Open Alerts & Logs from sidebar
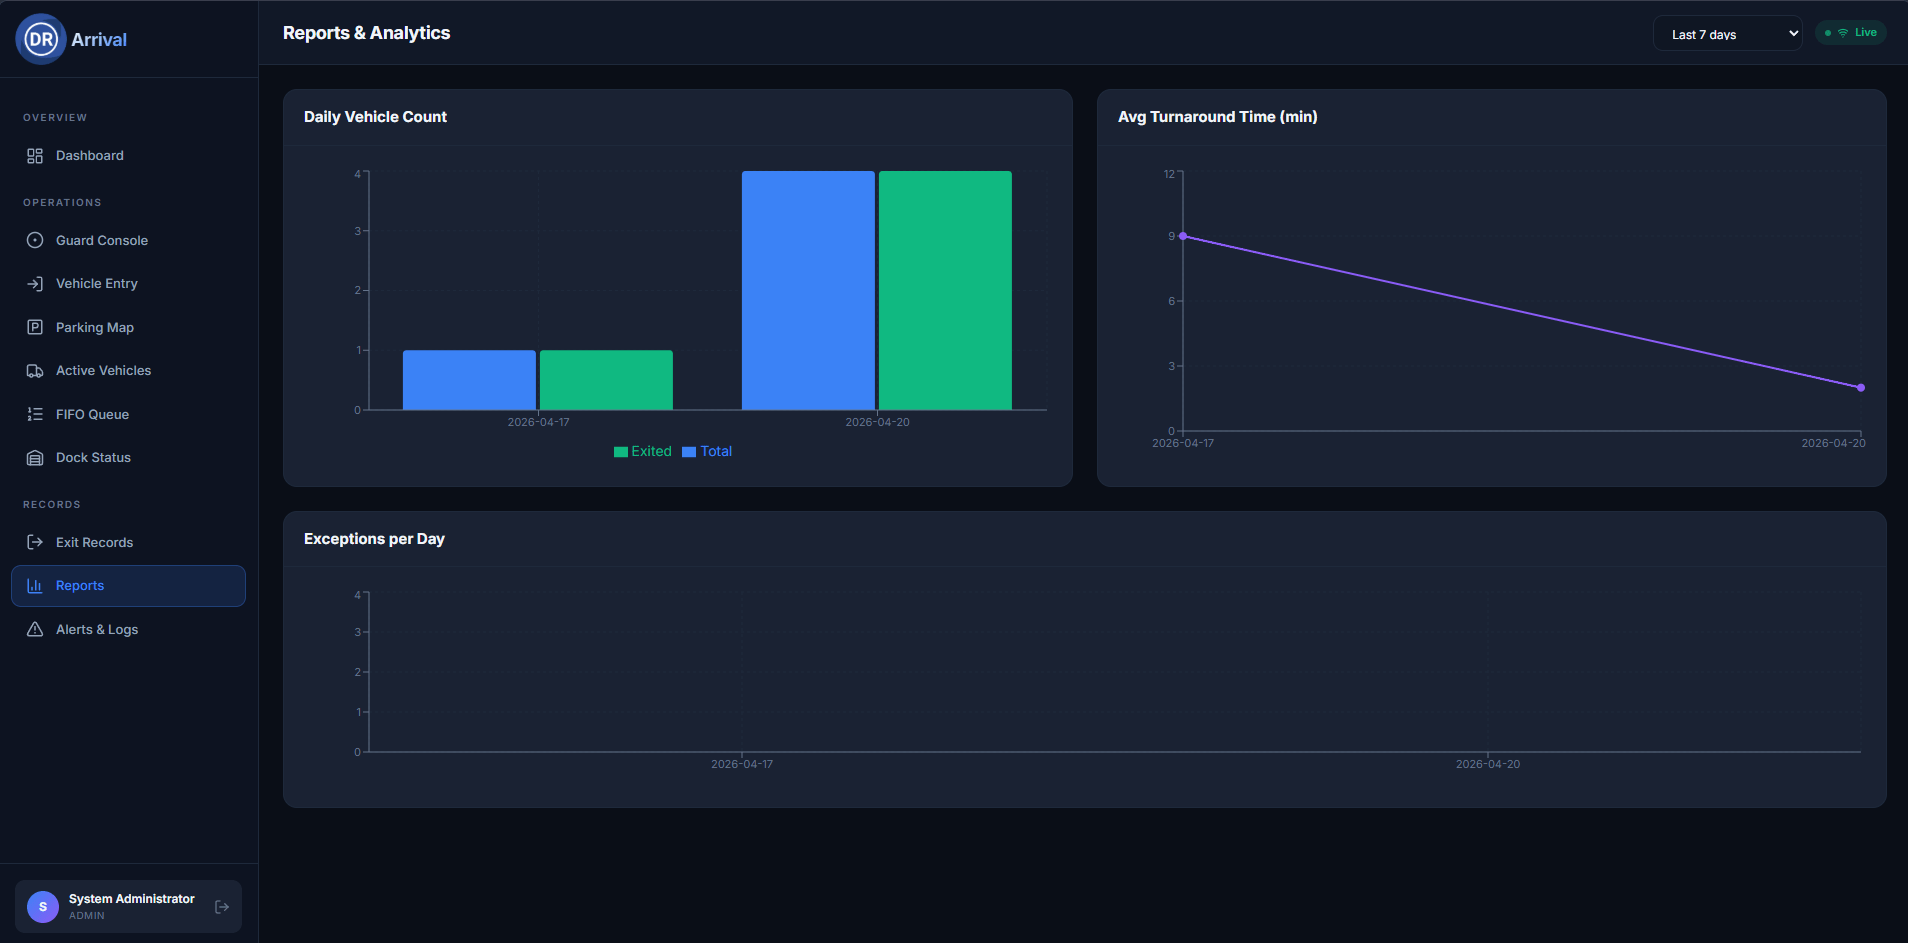The height and width of the screenshot is (943, 1908). [x=97, y=629]
